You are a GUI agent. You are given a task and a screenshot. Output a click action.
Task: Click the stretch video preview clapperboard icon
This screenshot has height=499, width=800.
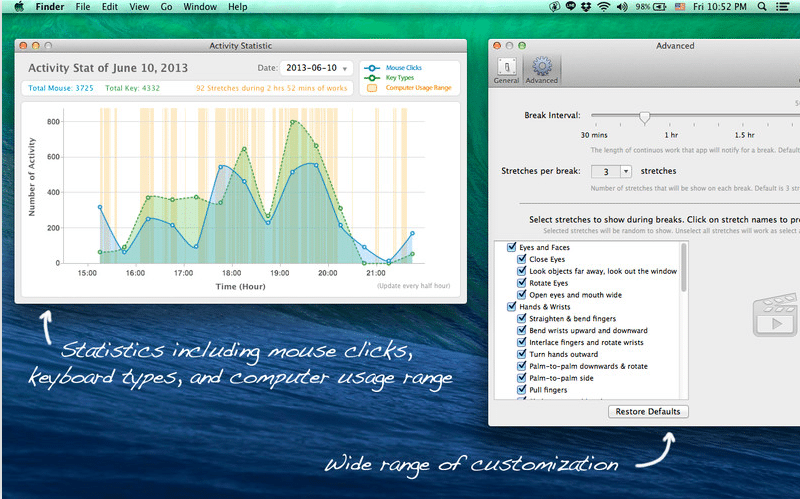pos(776,314)
